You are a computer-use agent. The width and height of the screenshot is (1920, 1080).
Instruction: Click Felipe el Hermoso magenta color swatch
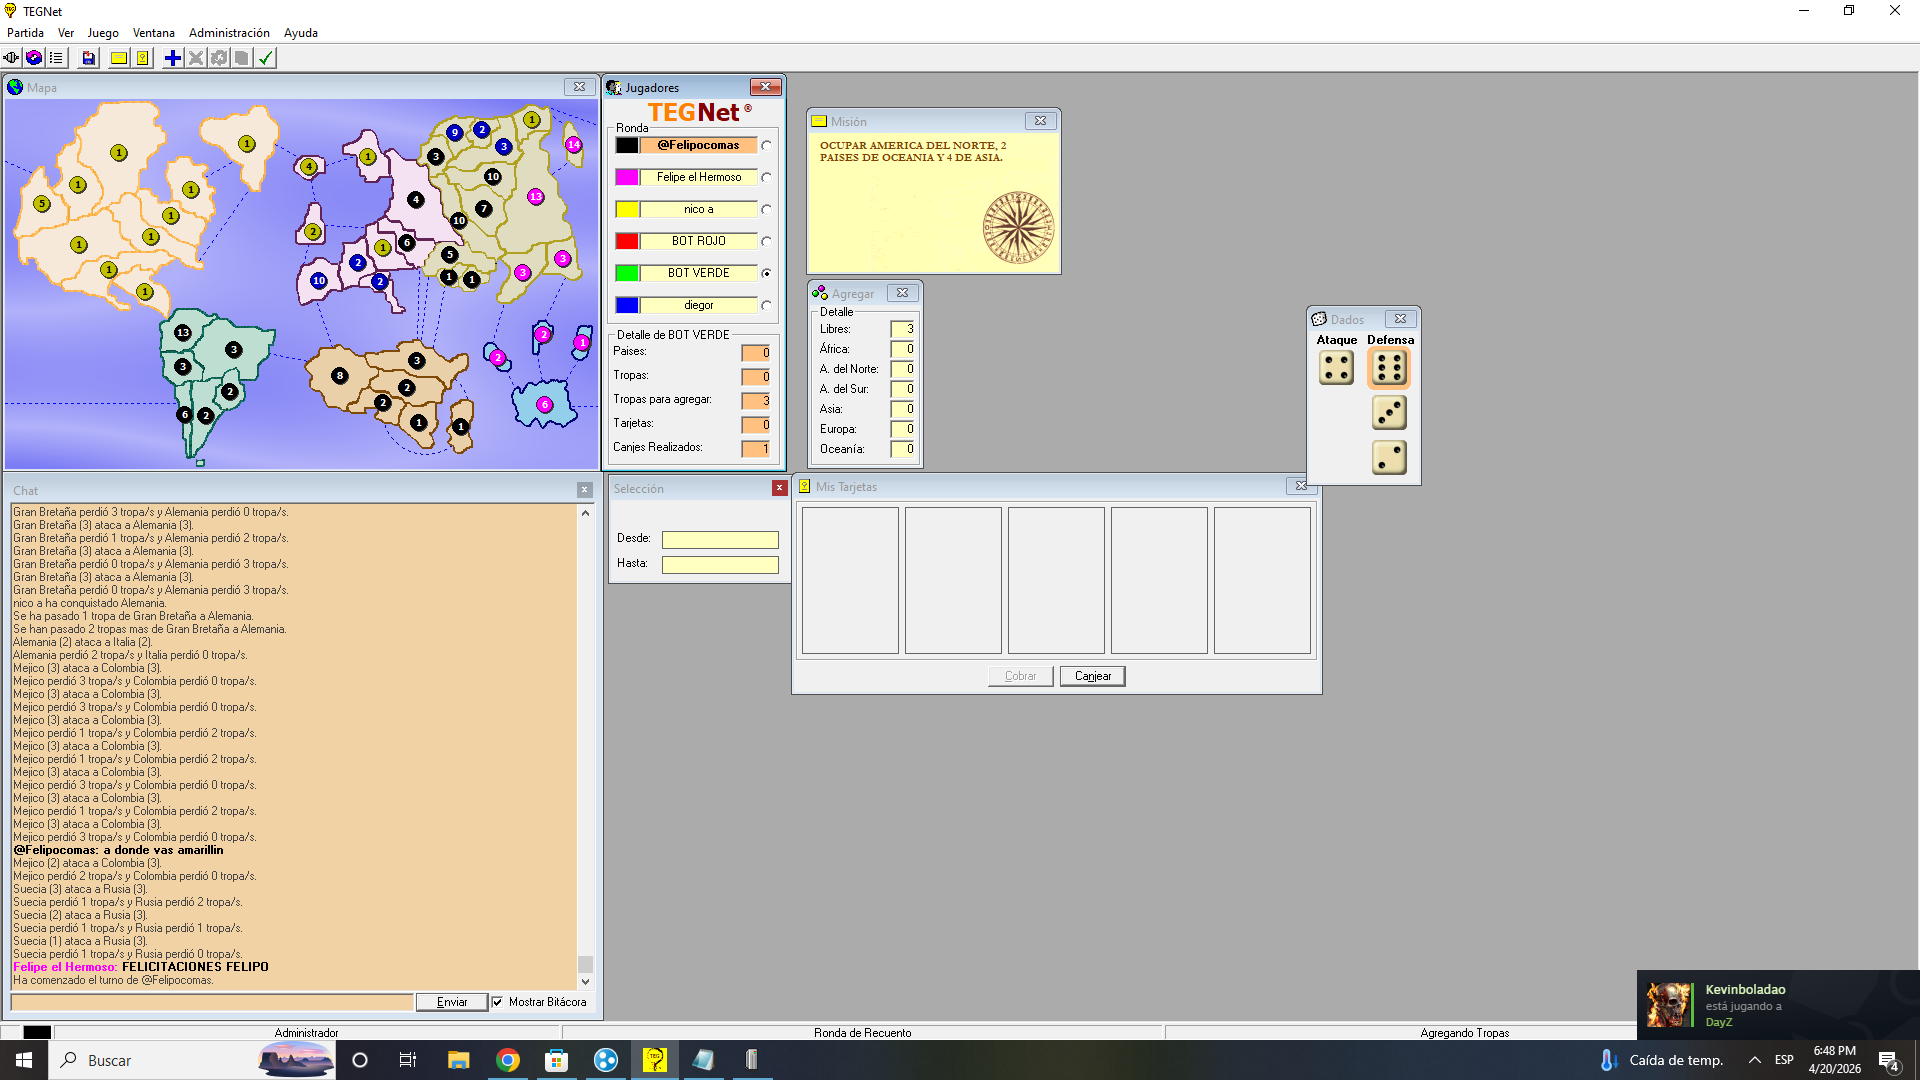[x=627, y=177]
